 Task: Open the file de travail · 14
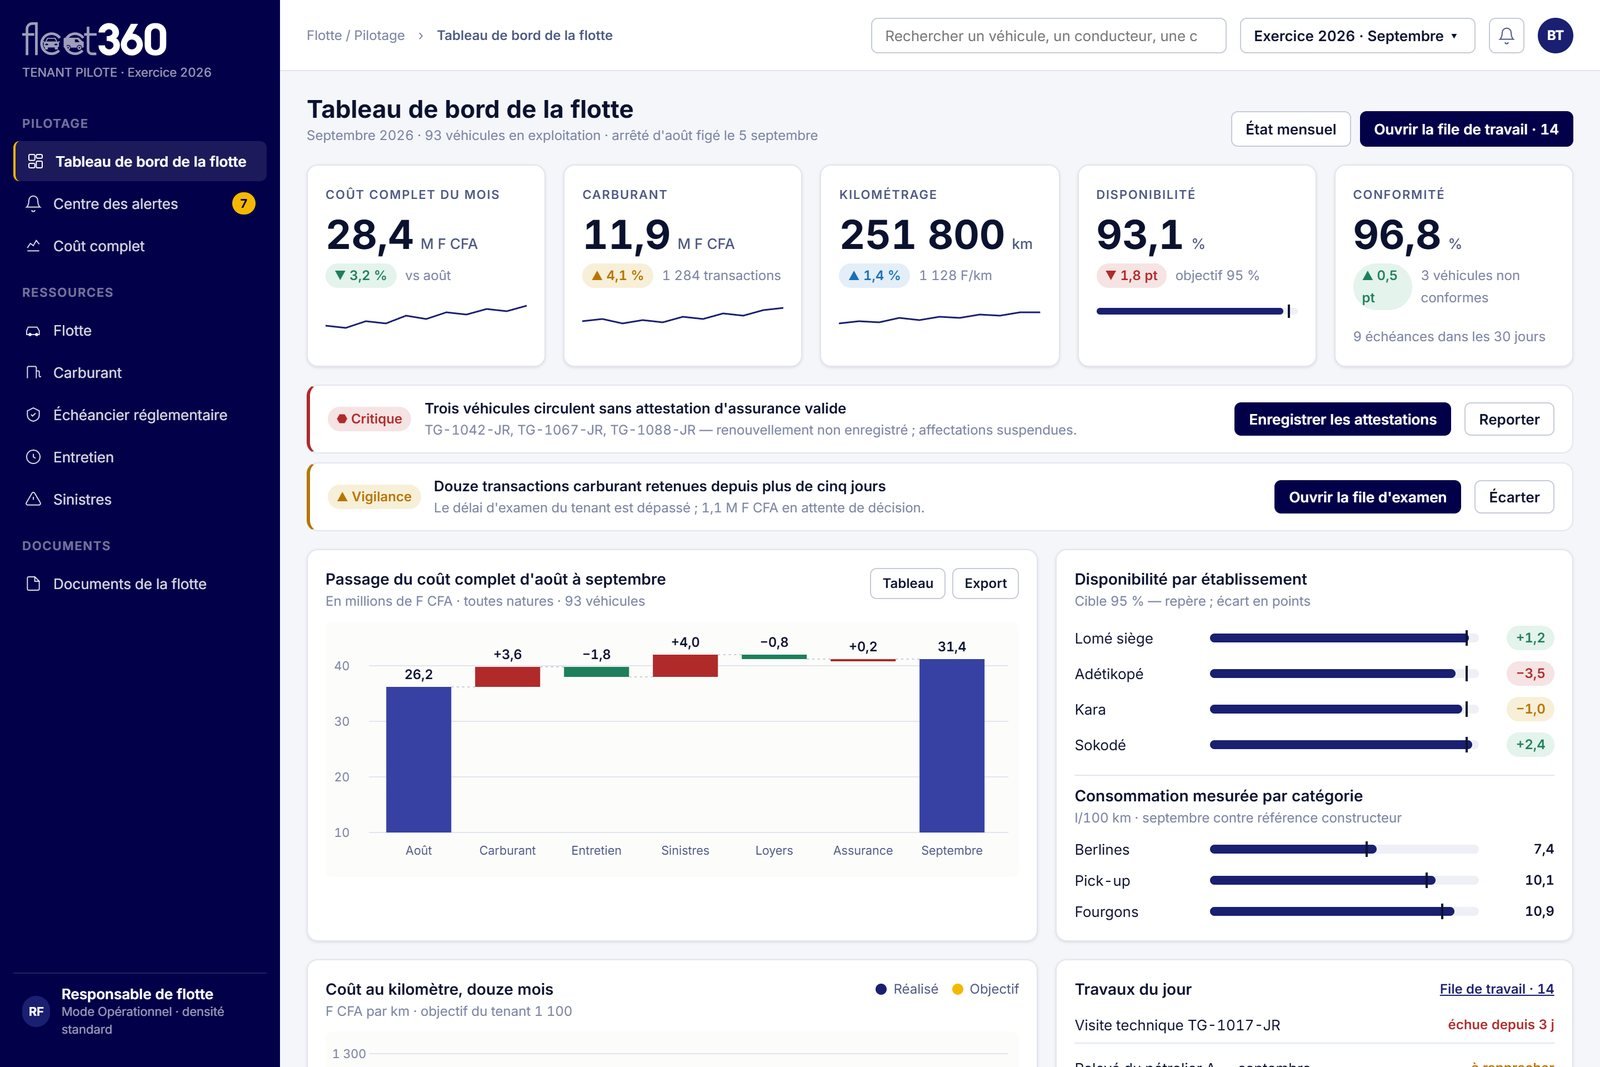[1466, 129]
